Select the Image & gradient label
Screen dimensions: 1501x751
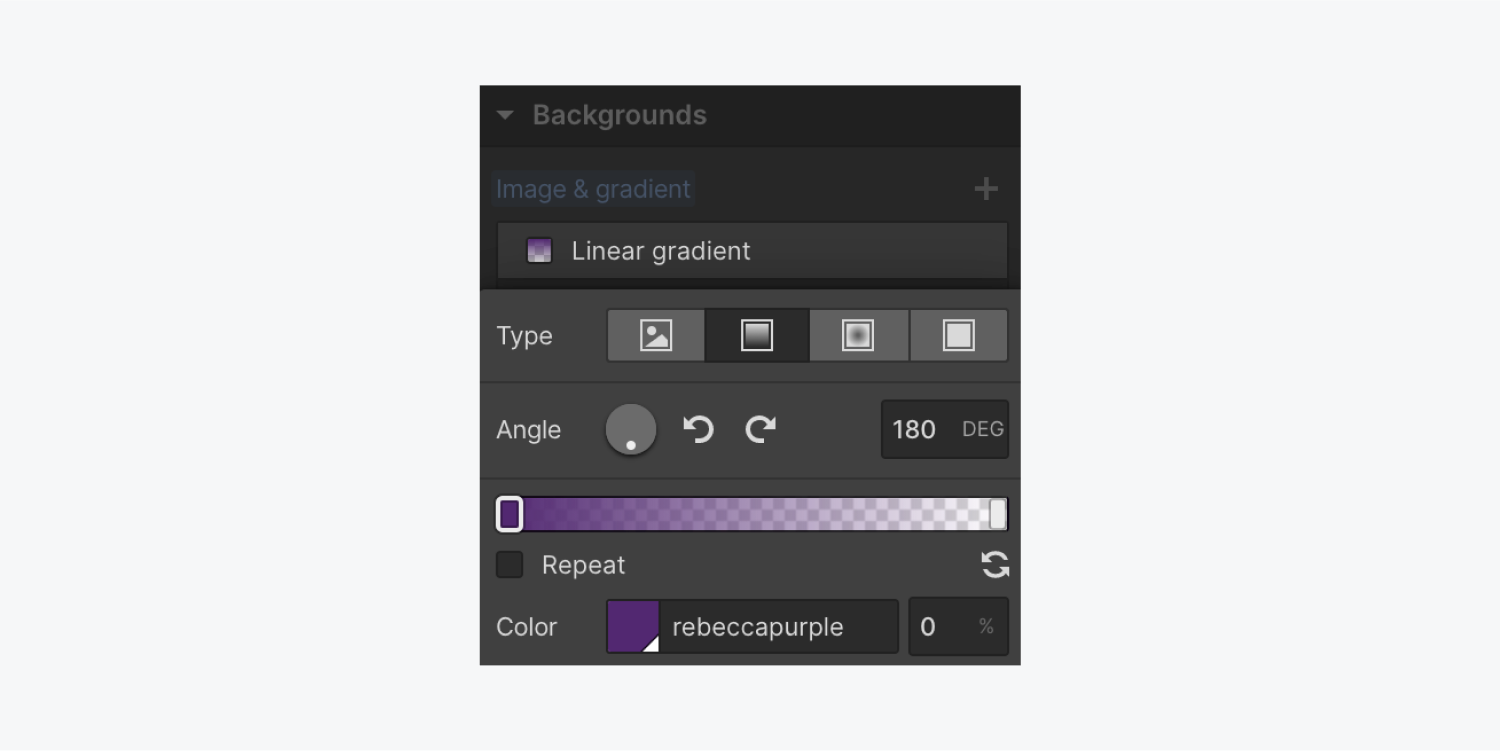click(592, 188)
